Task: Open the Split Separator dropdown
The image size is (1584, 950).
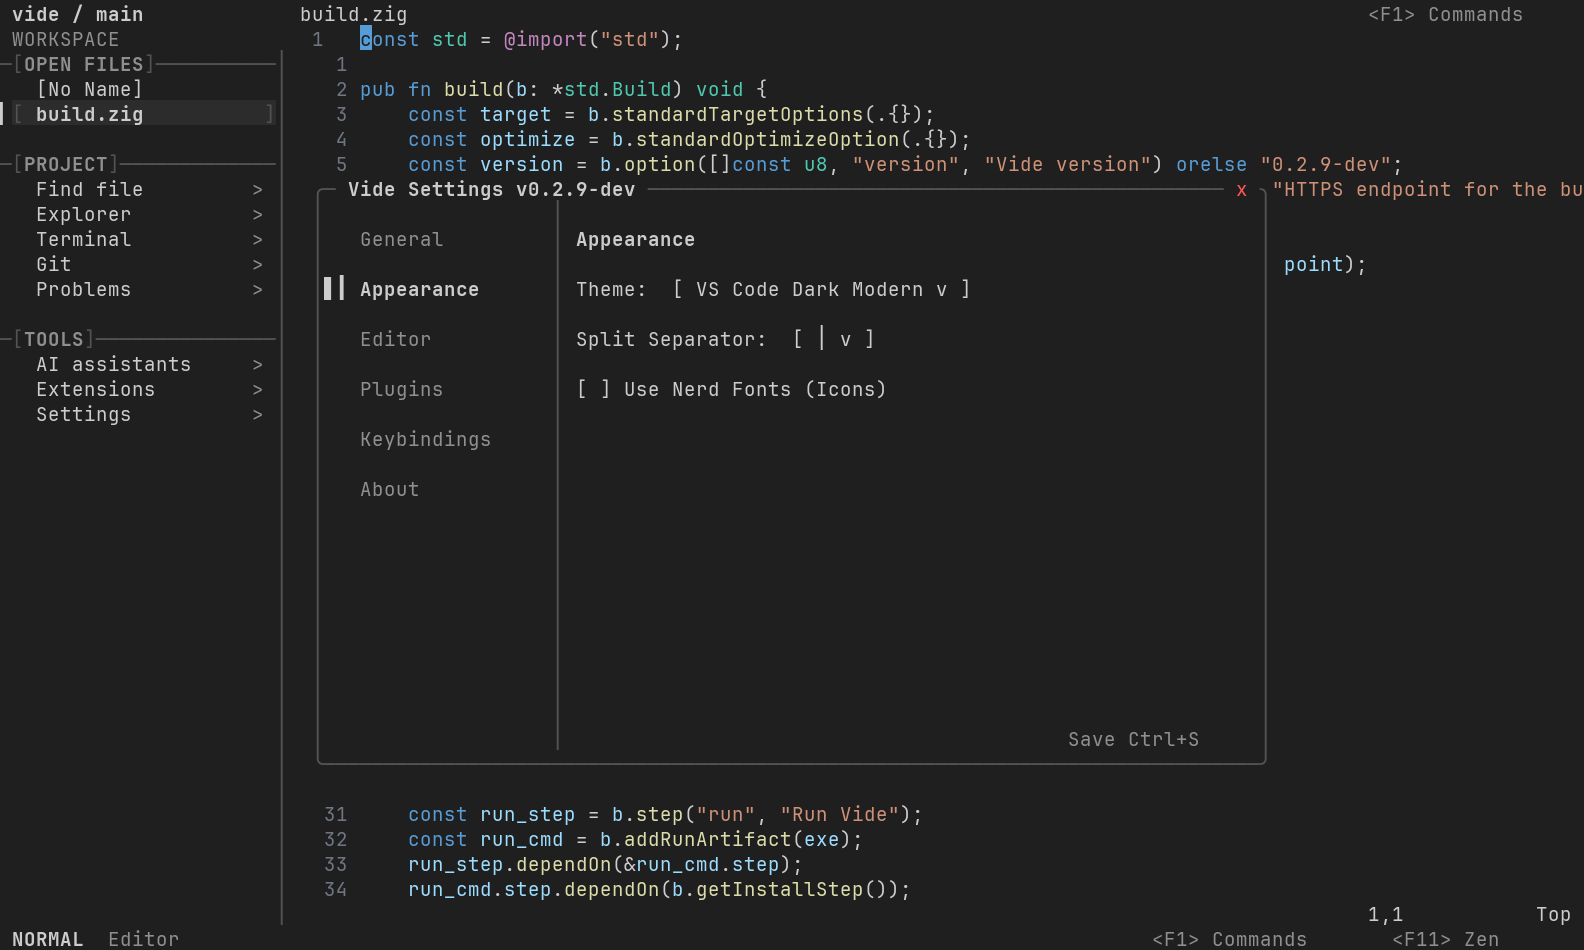Action: [x=834, y=340]
